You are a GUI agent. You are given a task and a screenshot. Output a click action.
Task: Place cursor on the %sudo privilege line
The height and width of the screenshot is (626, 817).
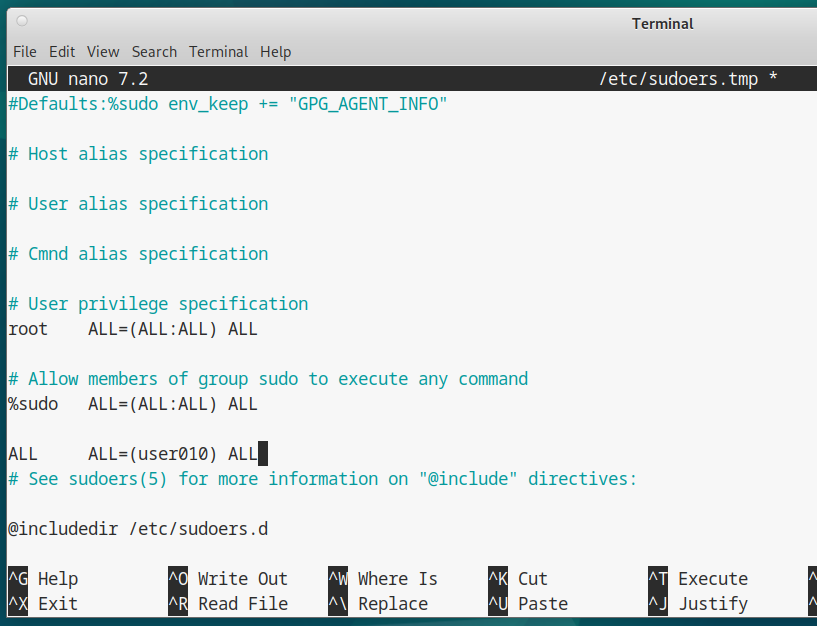point(133,404)
